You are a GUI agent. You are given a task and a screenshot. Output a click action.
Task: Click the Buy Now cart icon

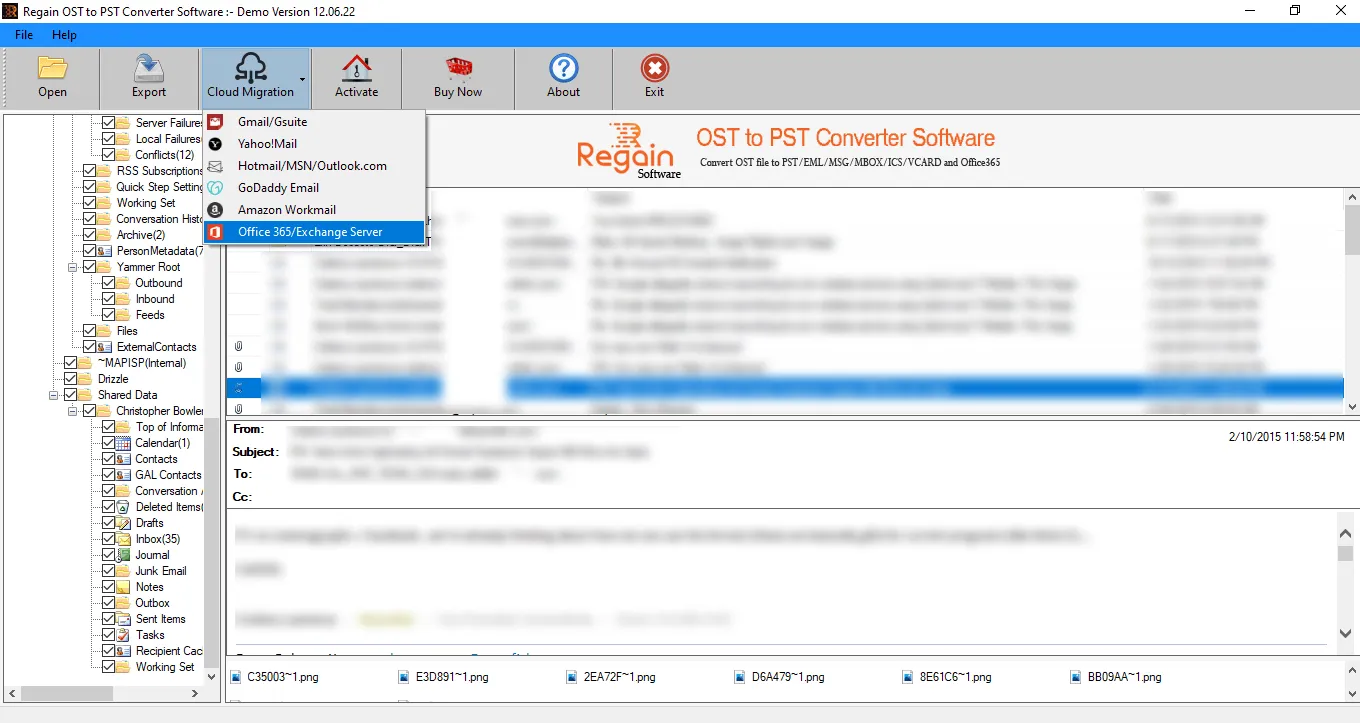[458, 68]
